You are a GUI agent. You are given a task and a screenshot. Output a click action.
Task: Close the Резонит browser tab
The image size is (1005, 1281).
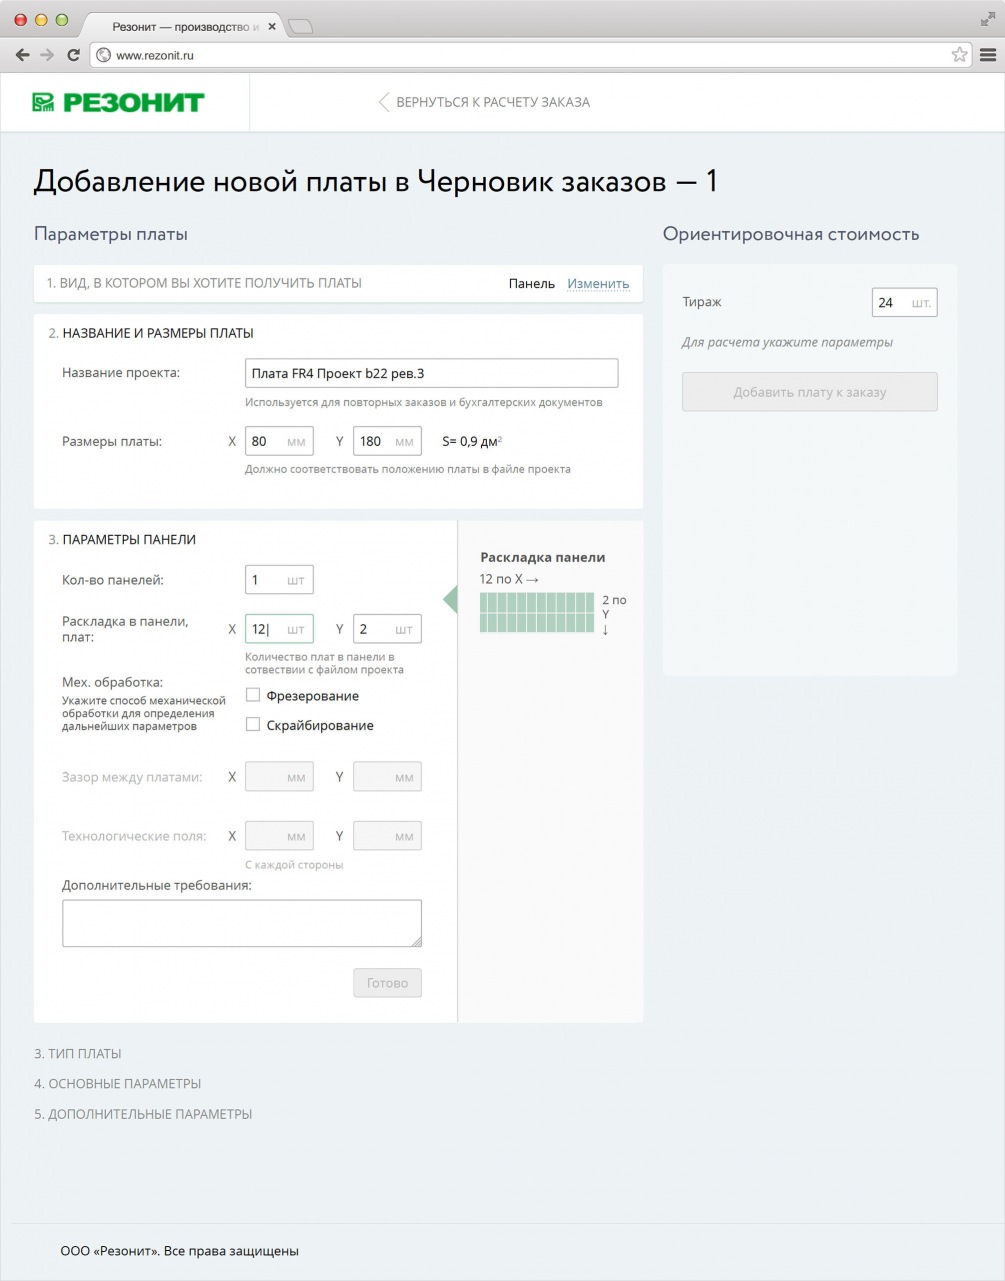pos(272,27)
